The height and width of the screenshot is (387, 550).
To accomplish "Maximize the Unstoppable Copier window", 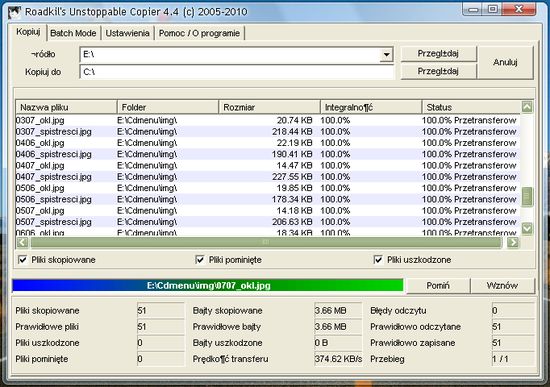I will pos(492,9).
